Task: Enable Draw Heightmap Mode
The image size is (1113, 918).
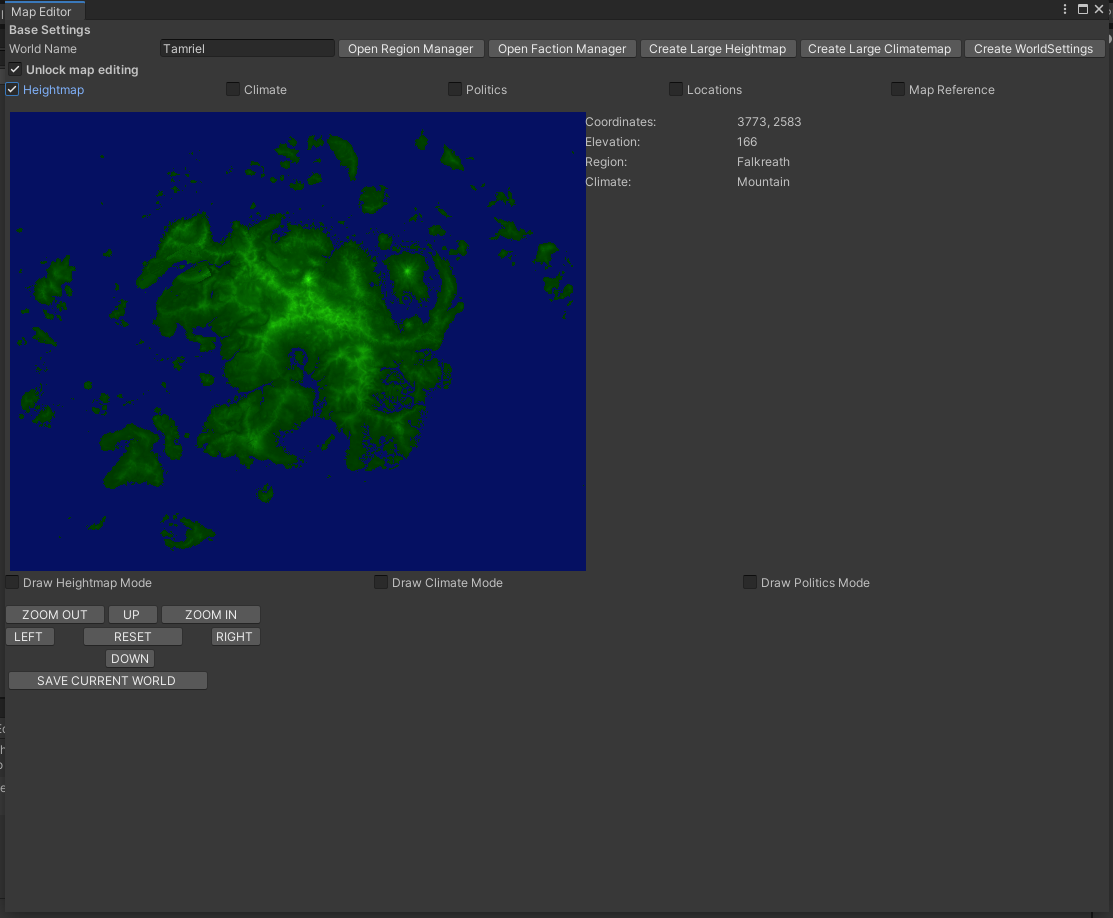Action: pos(12,583)
